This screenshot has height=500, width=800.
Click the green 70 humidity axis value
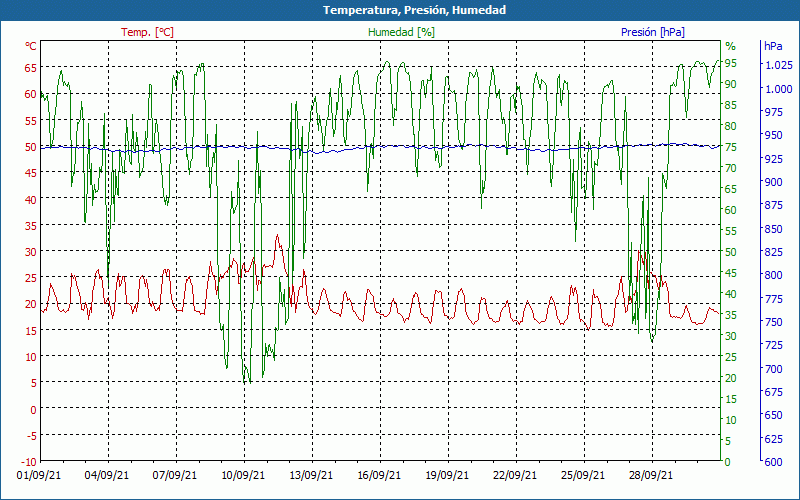pyautogui.click(x=730, y=168)
